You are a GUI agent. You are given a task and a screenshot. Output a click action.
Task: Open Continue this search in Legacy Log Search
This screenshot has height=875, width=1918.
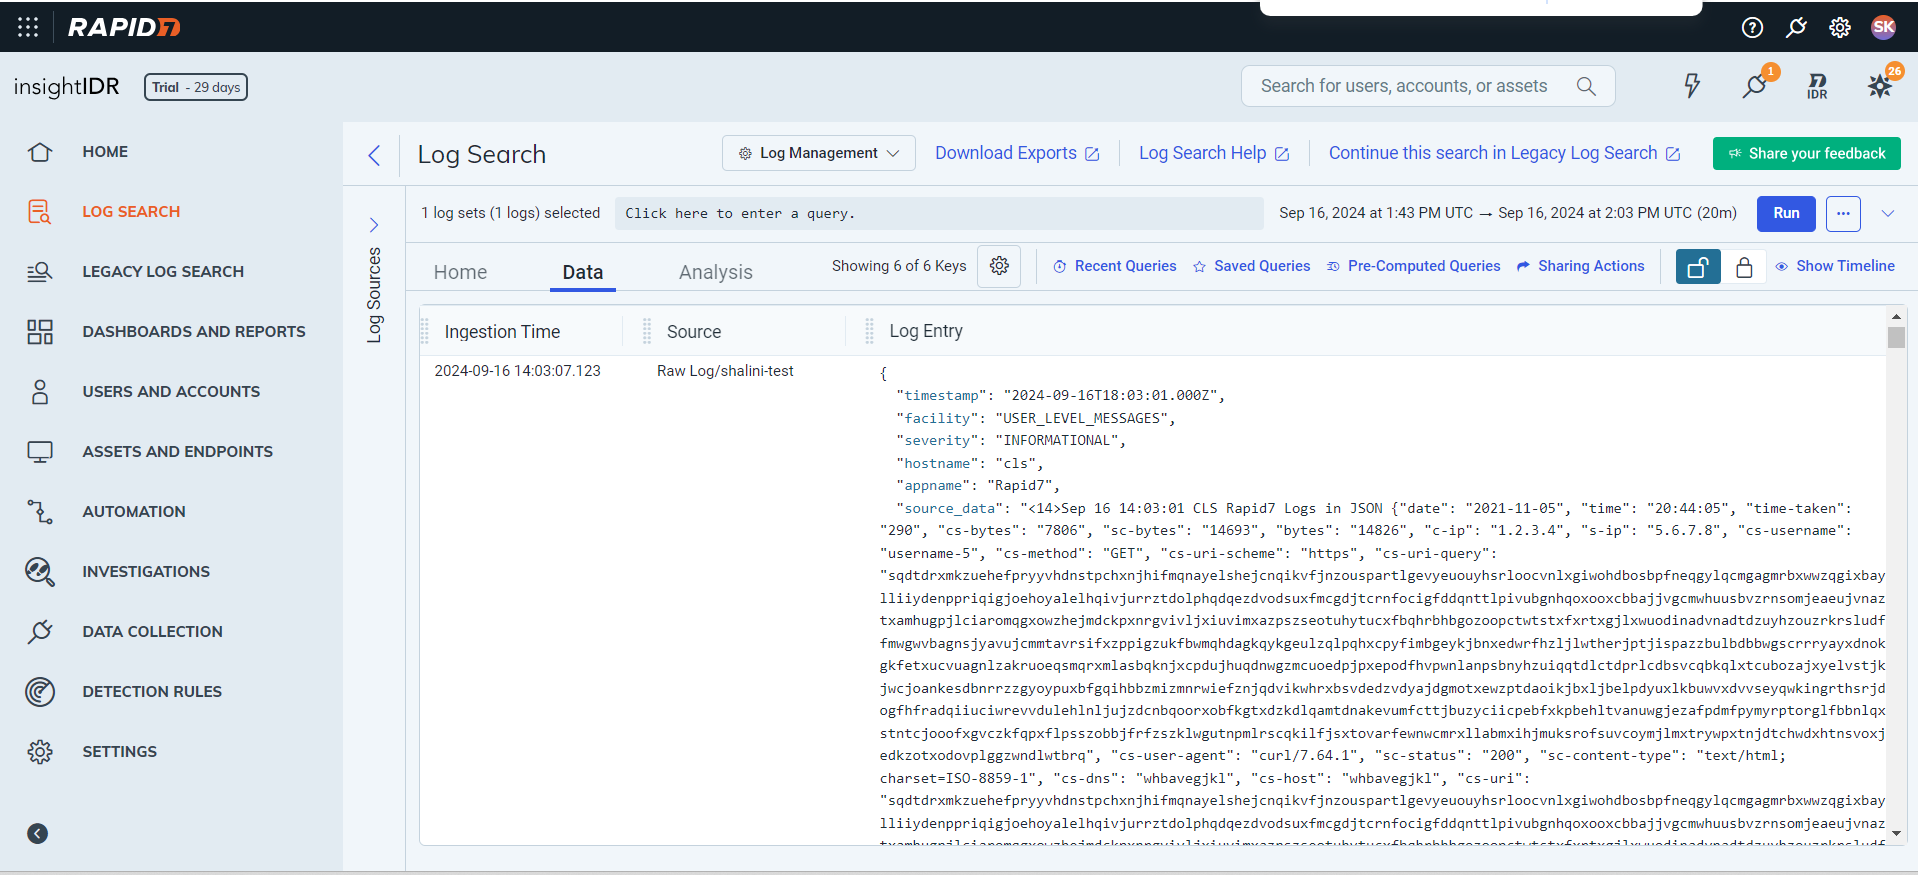pos(1504,153)
